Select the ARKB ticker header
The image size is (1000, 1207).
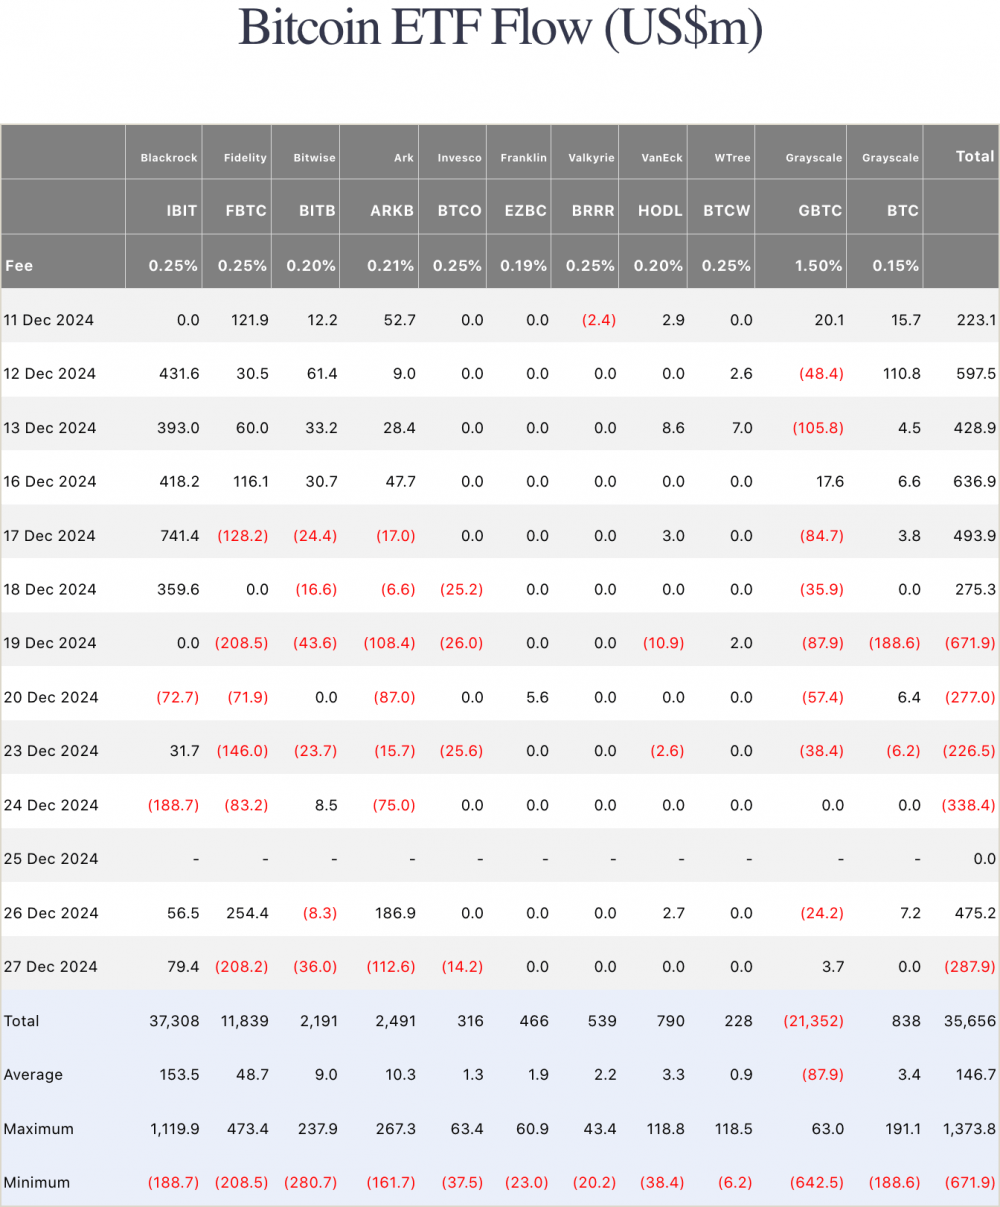point(392,211)
